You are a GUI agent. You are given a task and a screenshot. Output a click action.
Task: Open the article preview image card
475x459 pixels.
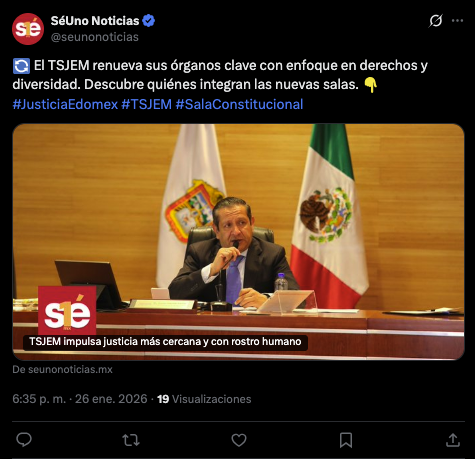point(238,242)
